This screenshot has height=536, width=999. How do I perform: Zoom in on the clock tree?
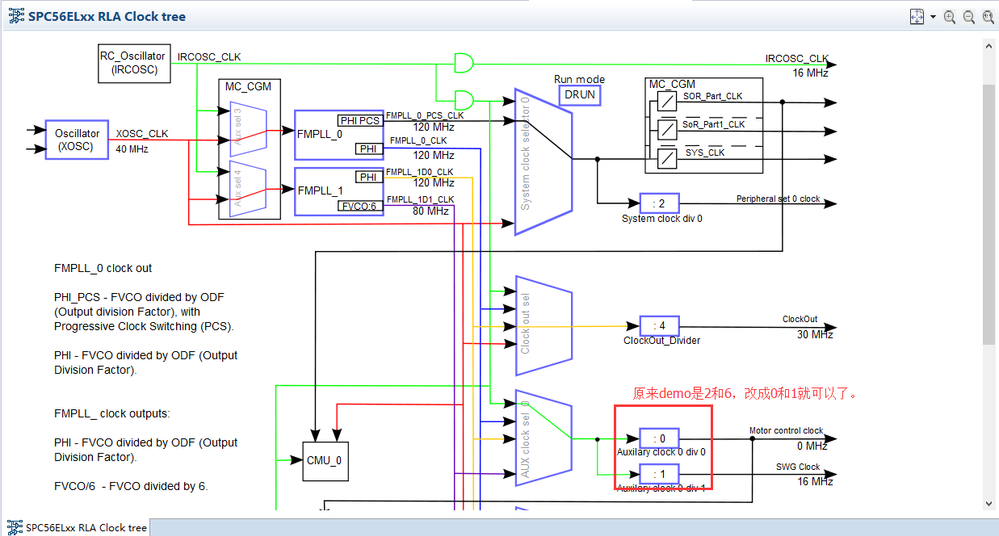coord(949,17)
